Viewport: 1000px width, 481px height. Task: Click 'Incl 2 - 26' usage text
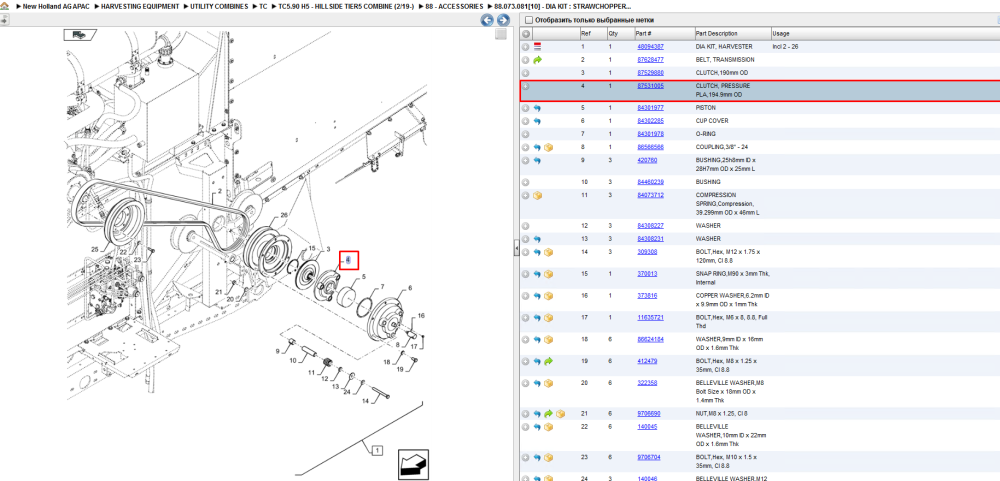point(785,47)
